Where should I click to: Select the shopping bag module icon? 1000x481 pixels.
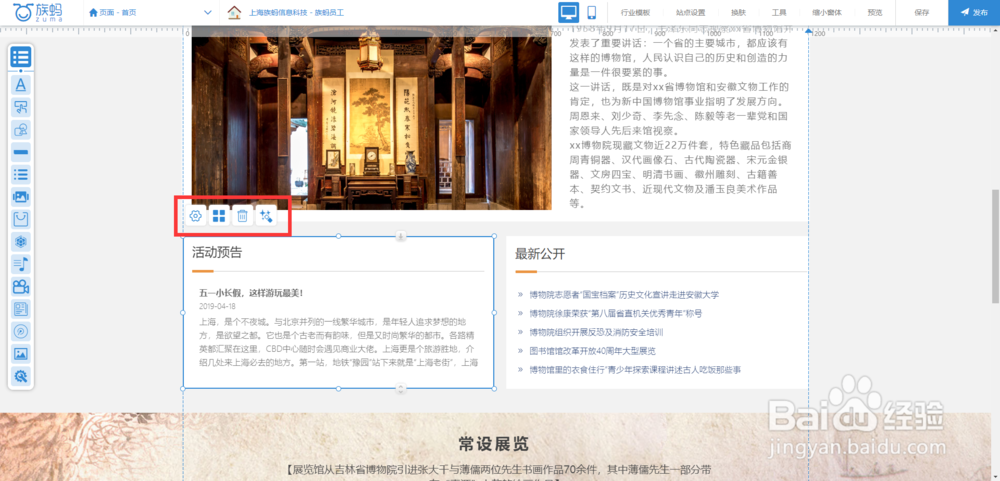[20, 219]
